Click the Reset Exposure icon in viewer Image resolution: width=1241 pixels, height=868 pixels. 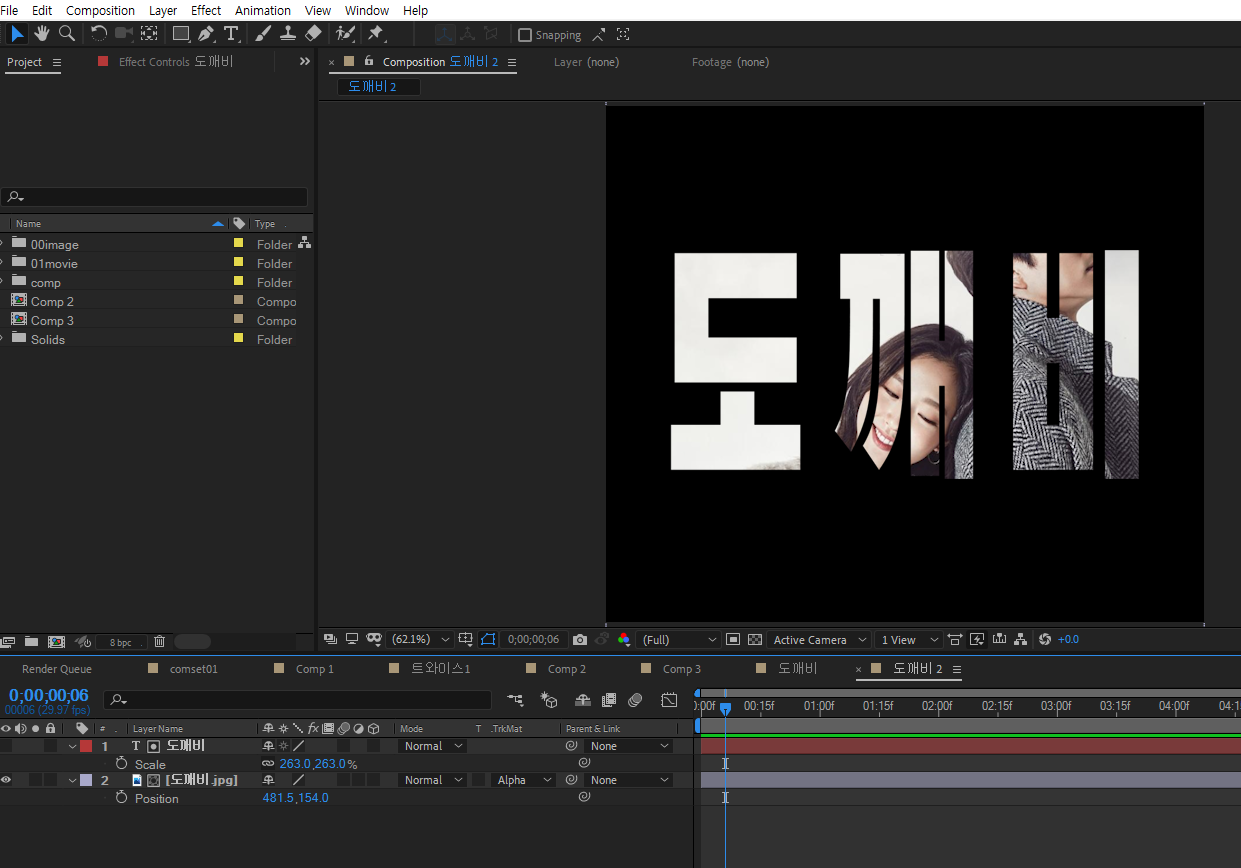1045,639
